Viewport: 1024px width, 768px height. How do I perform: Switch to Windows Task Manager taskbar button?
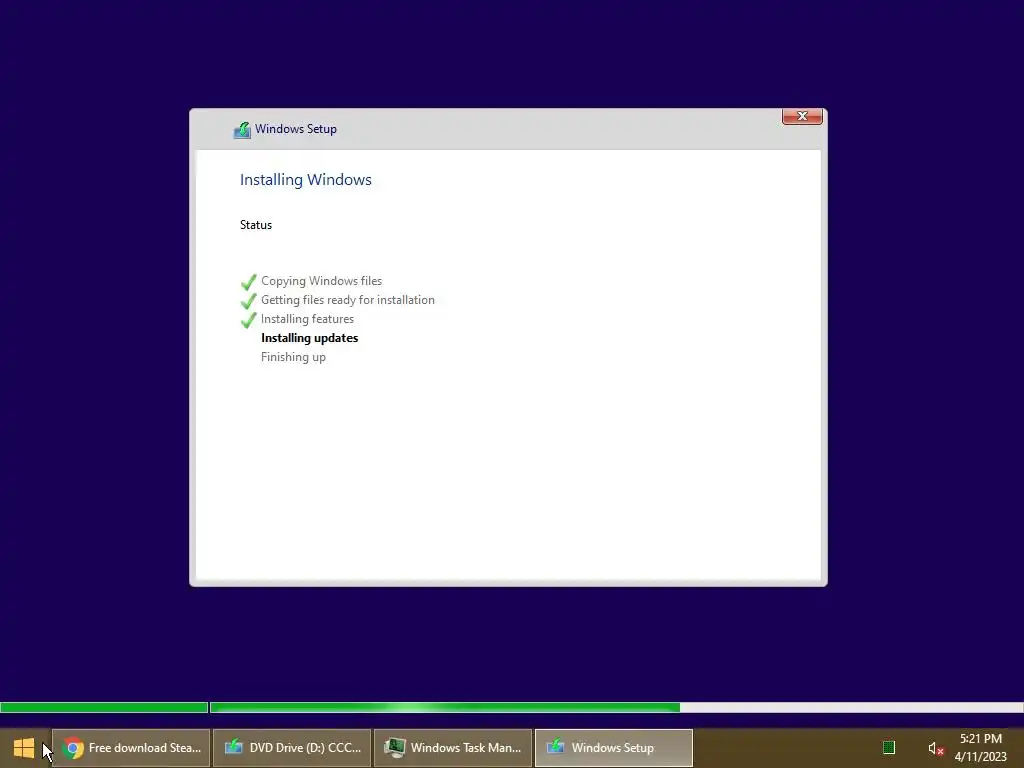pos(453,748)
